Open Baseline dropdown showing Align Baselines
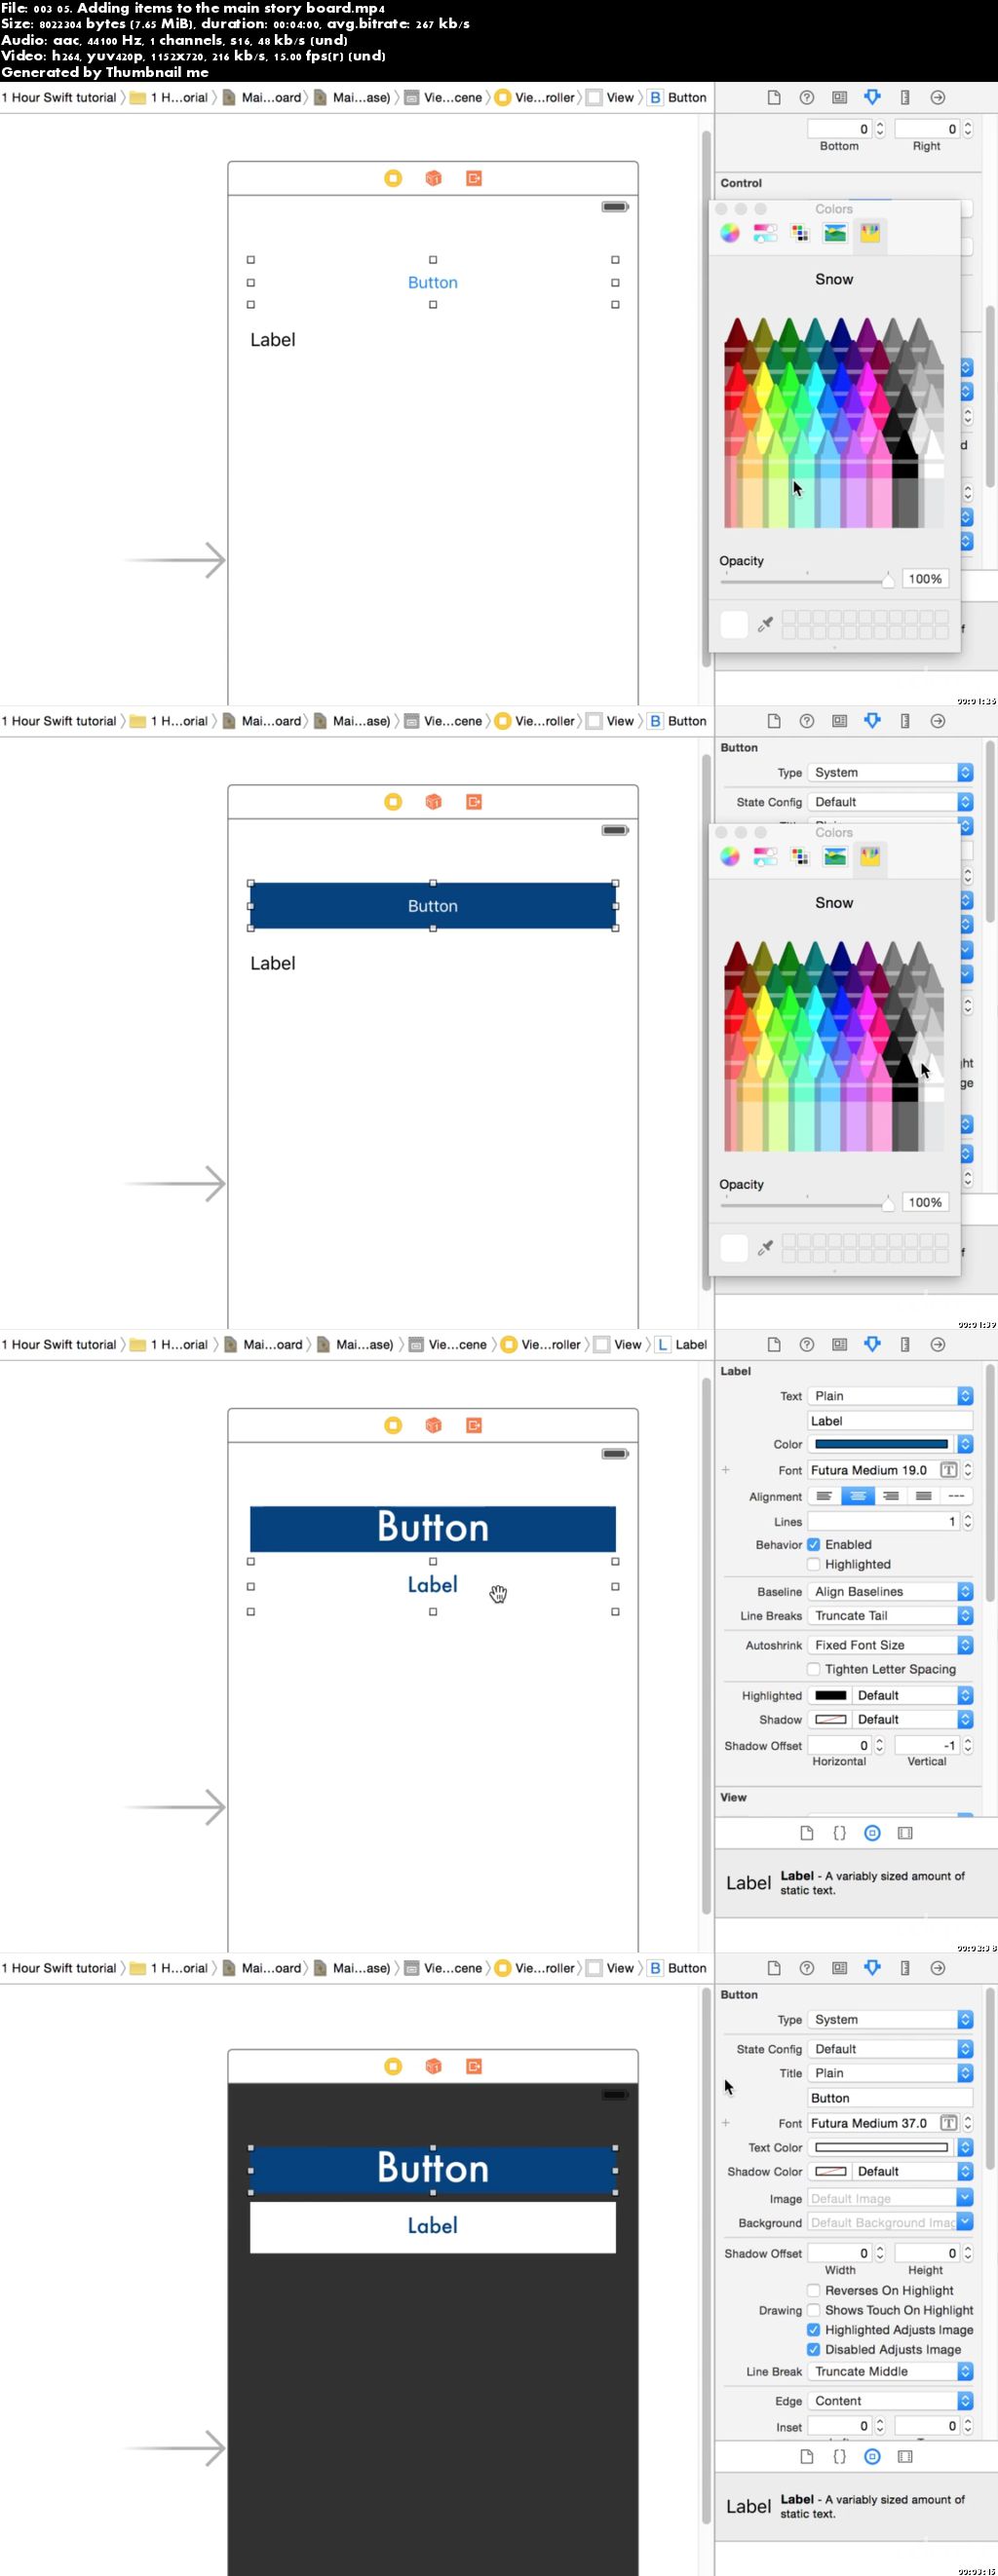The width and height of the screenshot is (998, 2576). [890, 1591]
